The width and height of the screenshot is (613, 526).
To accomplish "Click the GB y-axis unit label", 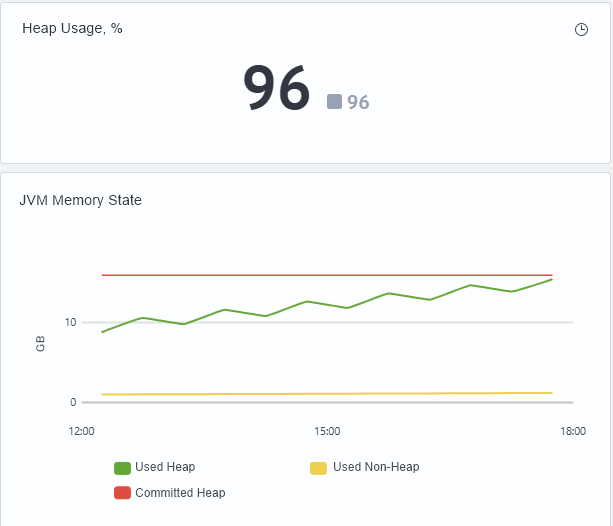I will click(x=40, y=344).
